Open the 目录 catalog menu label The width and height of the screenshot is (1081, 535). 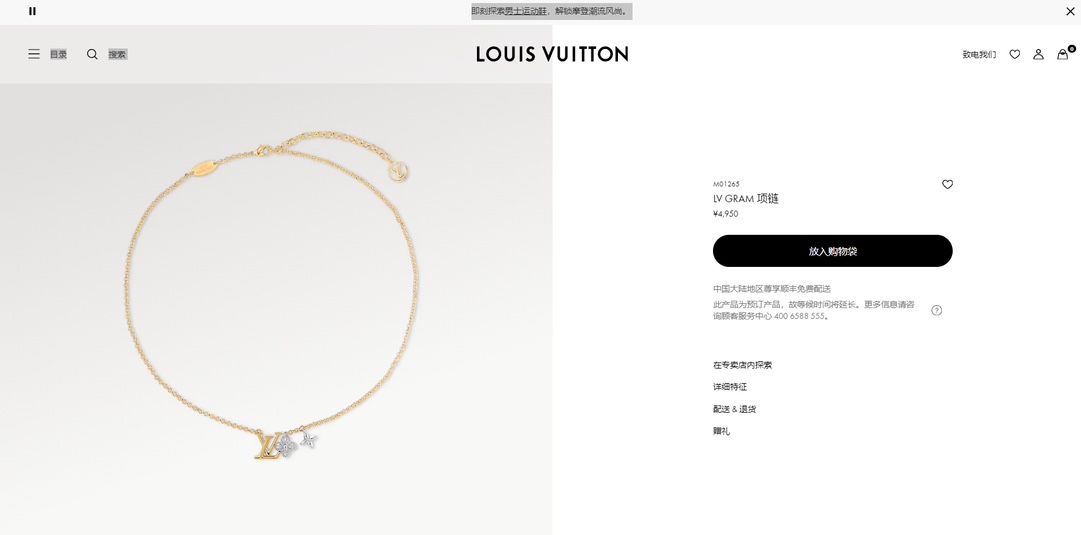59,54
